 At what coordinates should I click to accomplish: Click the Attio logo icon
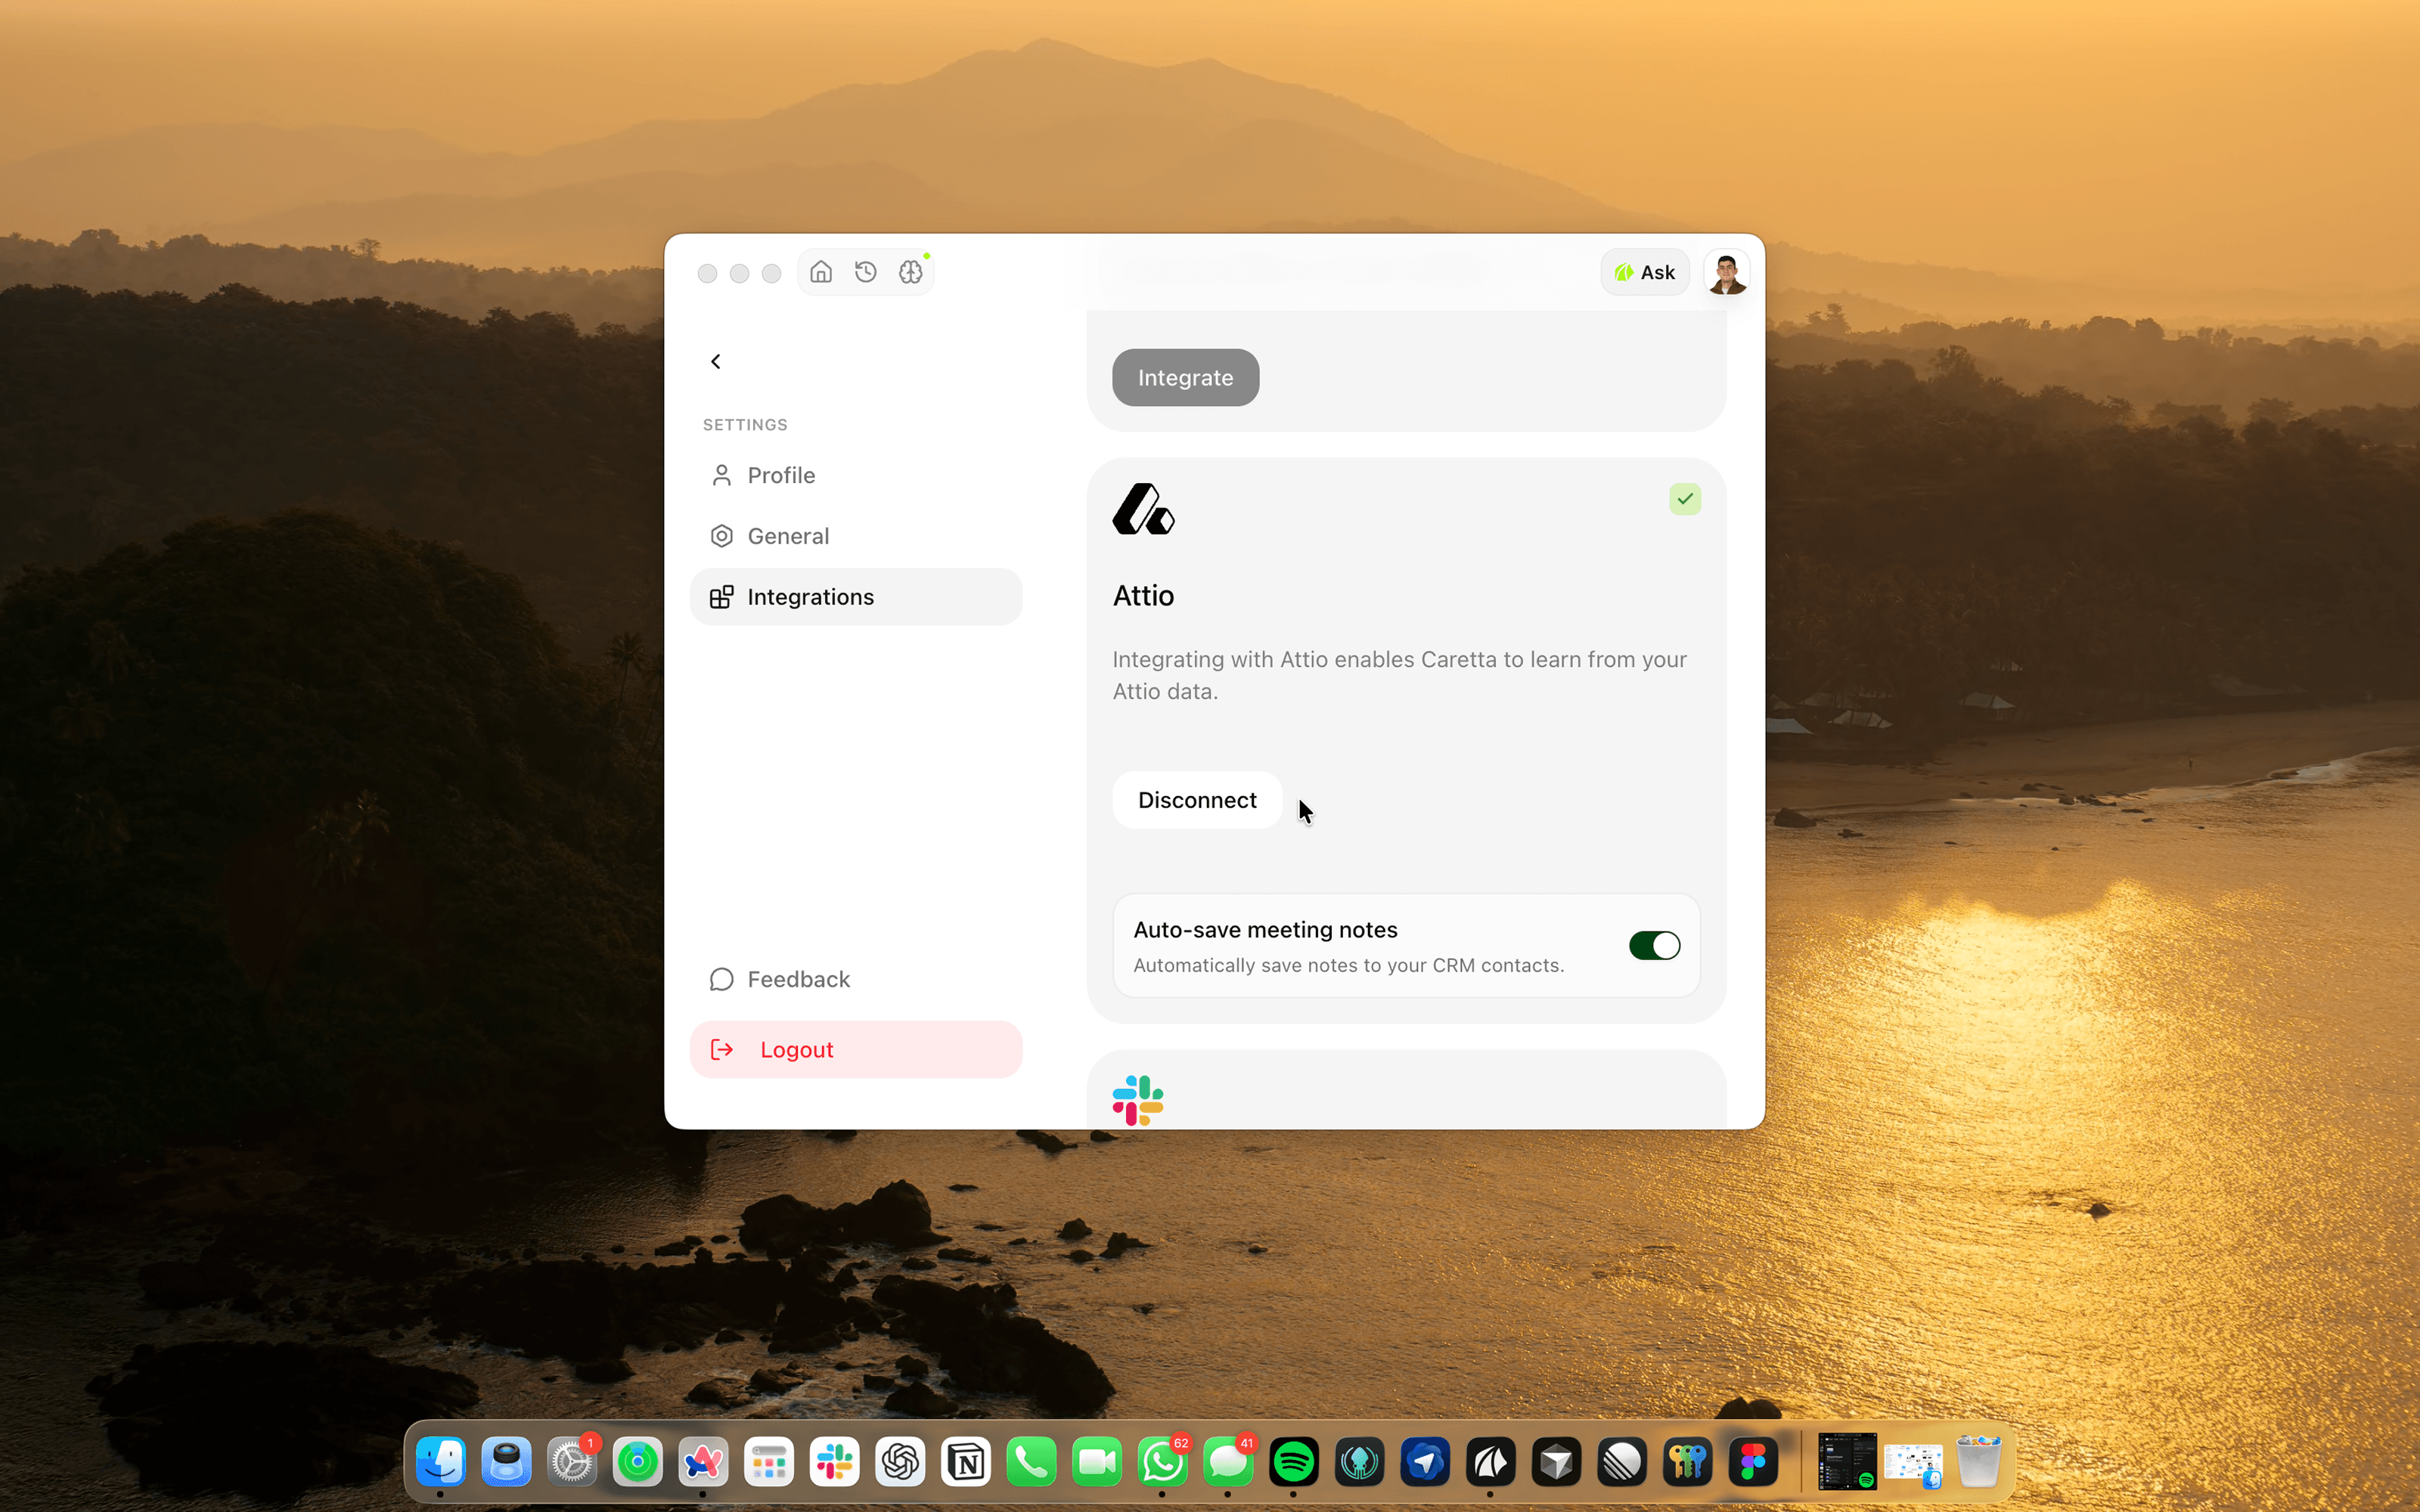1143,509
